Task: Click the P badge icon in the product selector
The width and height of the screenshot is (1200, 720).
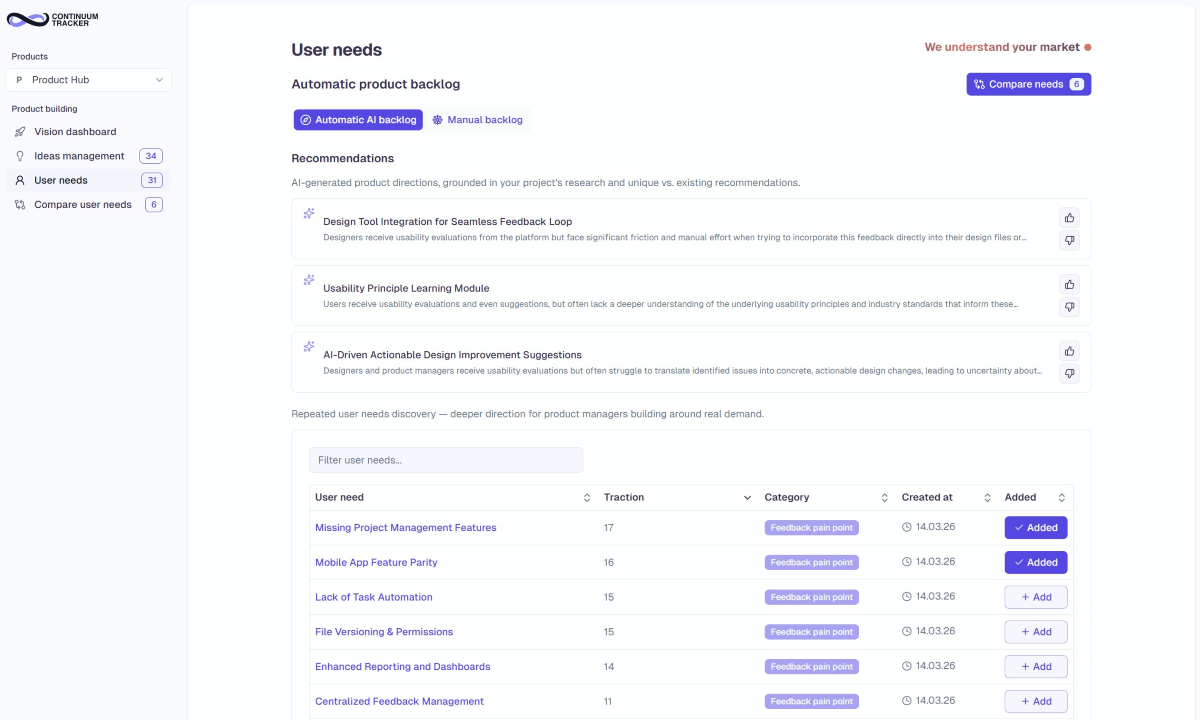Action: coord(19,80)
